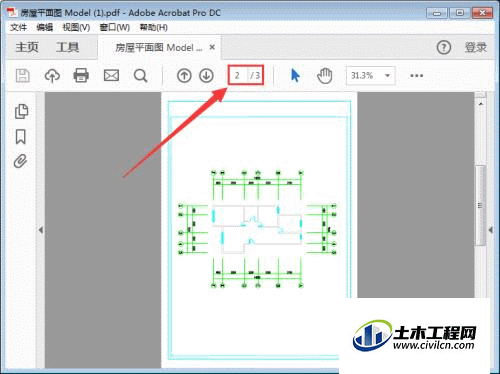The width and height of the screenshot is (500, 374).
Task: Collapse the left navigation pane arrow
Action: [x=41, y=230]
